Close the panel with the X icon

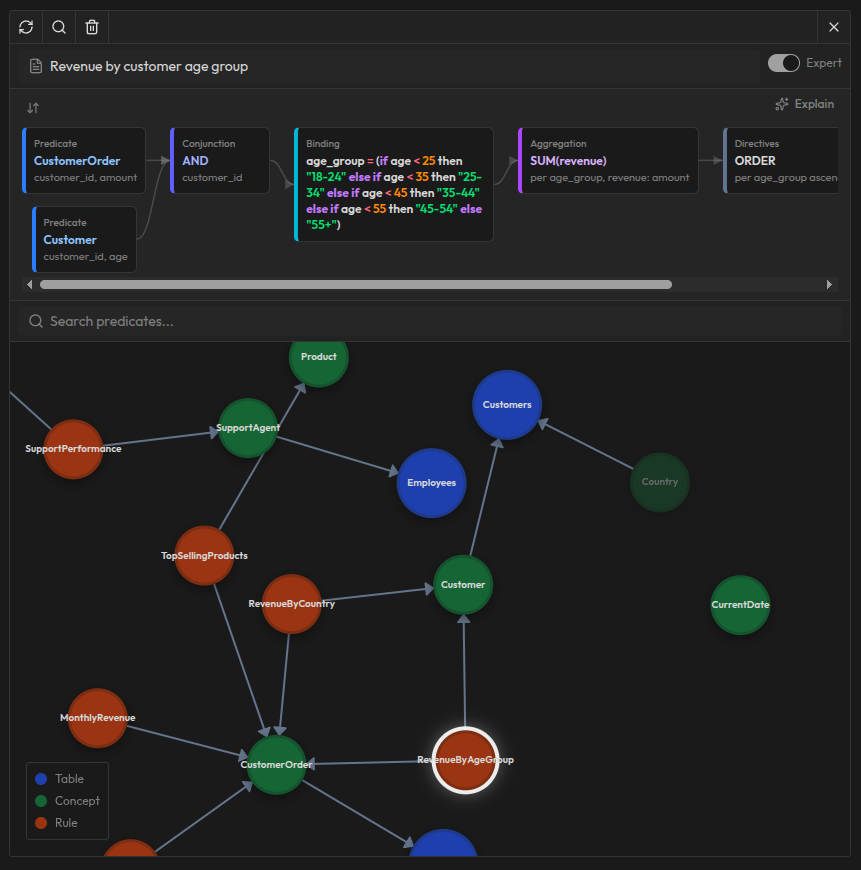834,27
